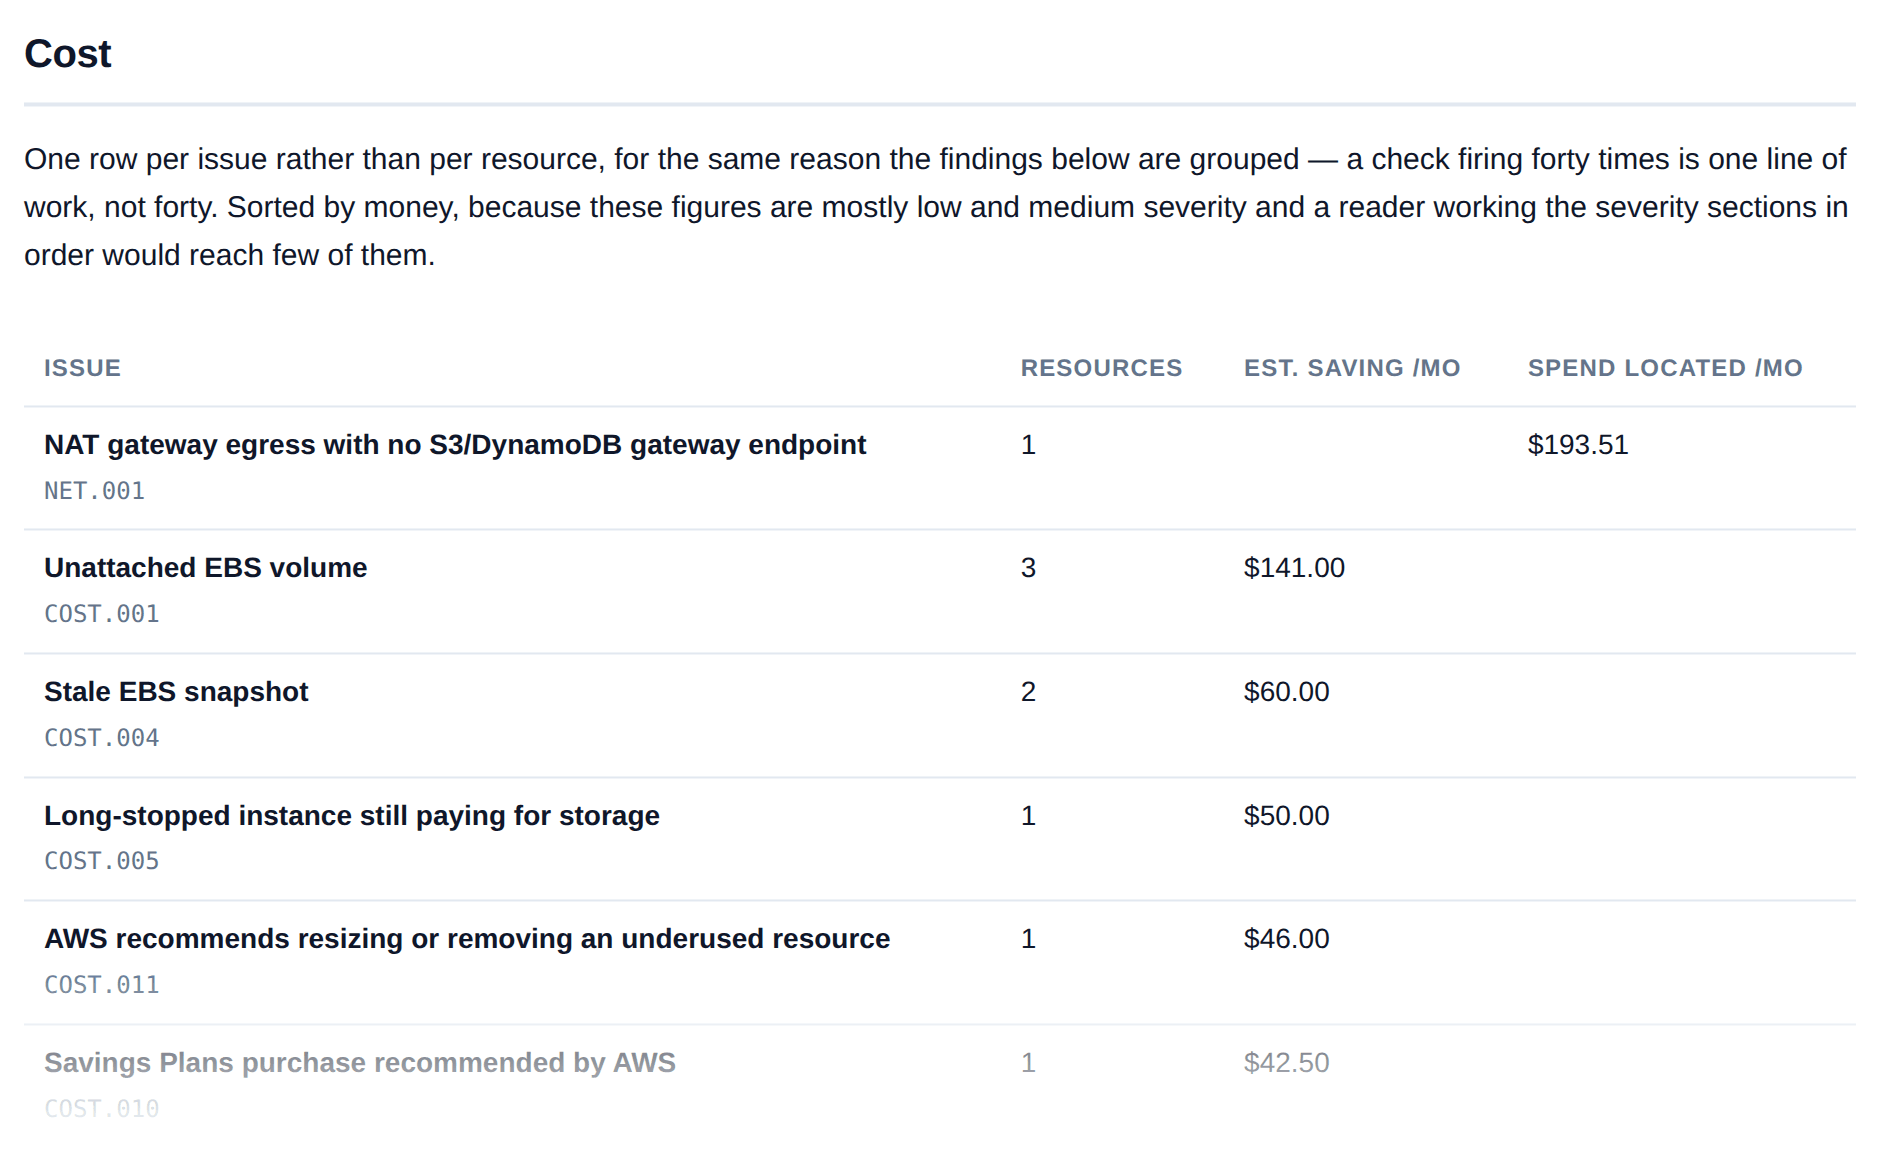Click the COST.001 check code
The height and width of the screenshot is (1150, 1880).
tap(102, 614)
